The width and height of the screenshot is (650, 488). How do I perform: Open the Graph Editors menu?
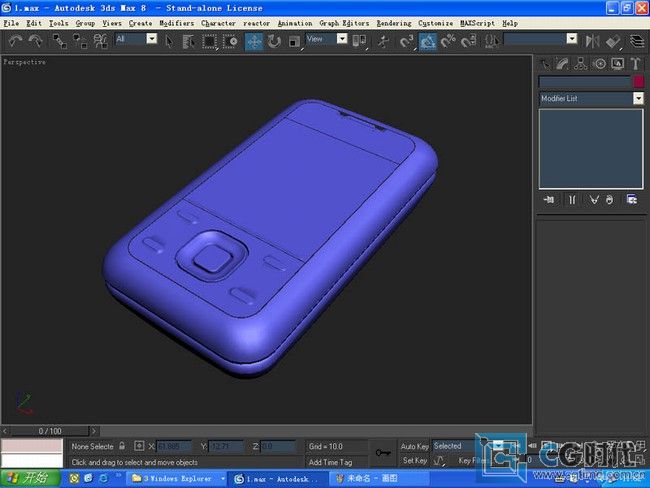coord(344,23)
